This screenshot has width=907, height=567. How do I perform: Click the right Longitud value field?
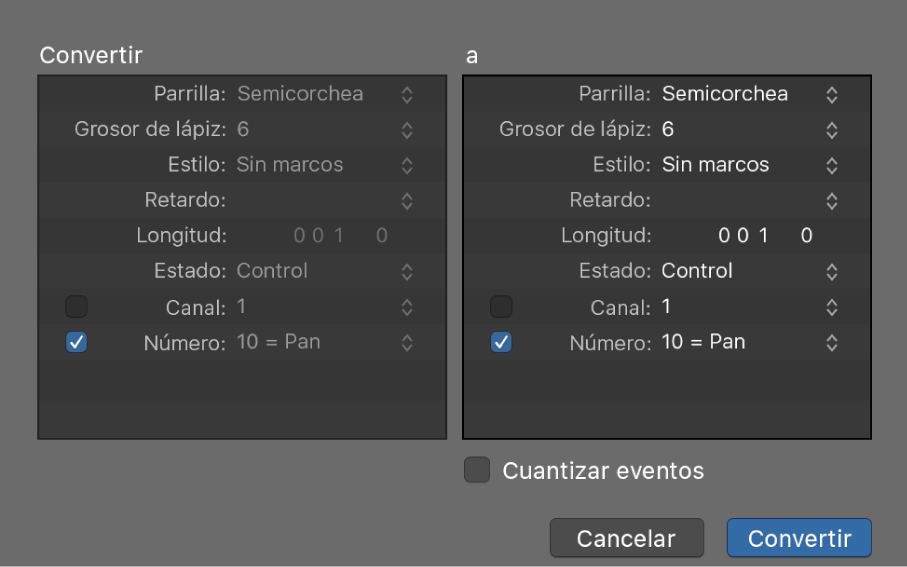tap(764, 236)
